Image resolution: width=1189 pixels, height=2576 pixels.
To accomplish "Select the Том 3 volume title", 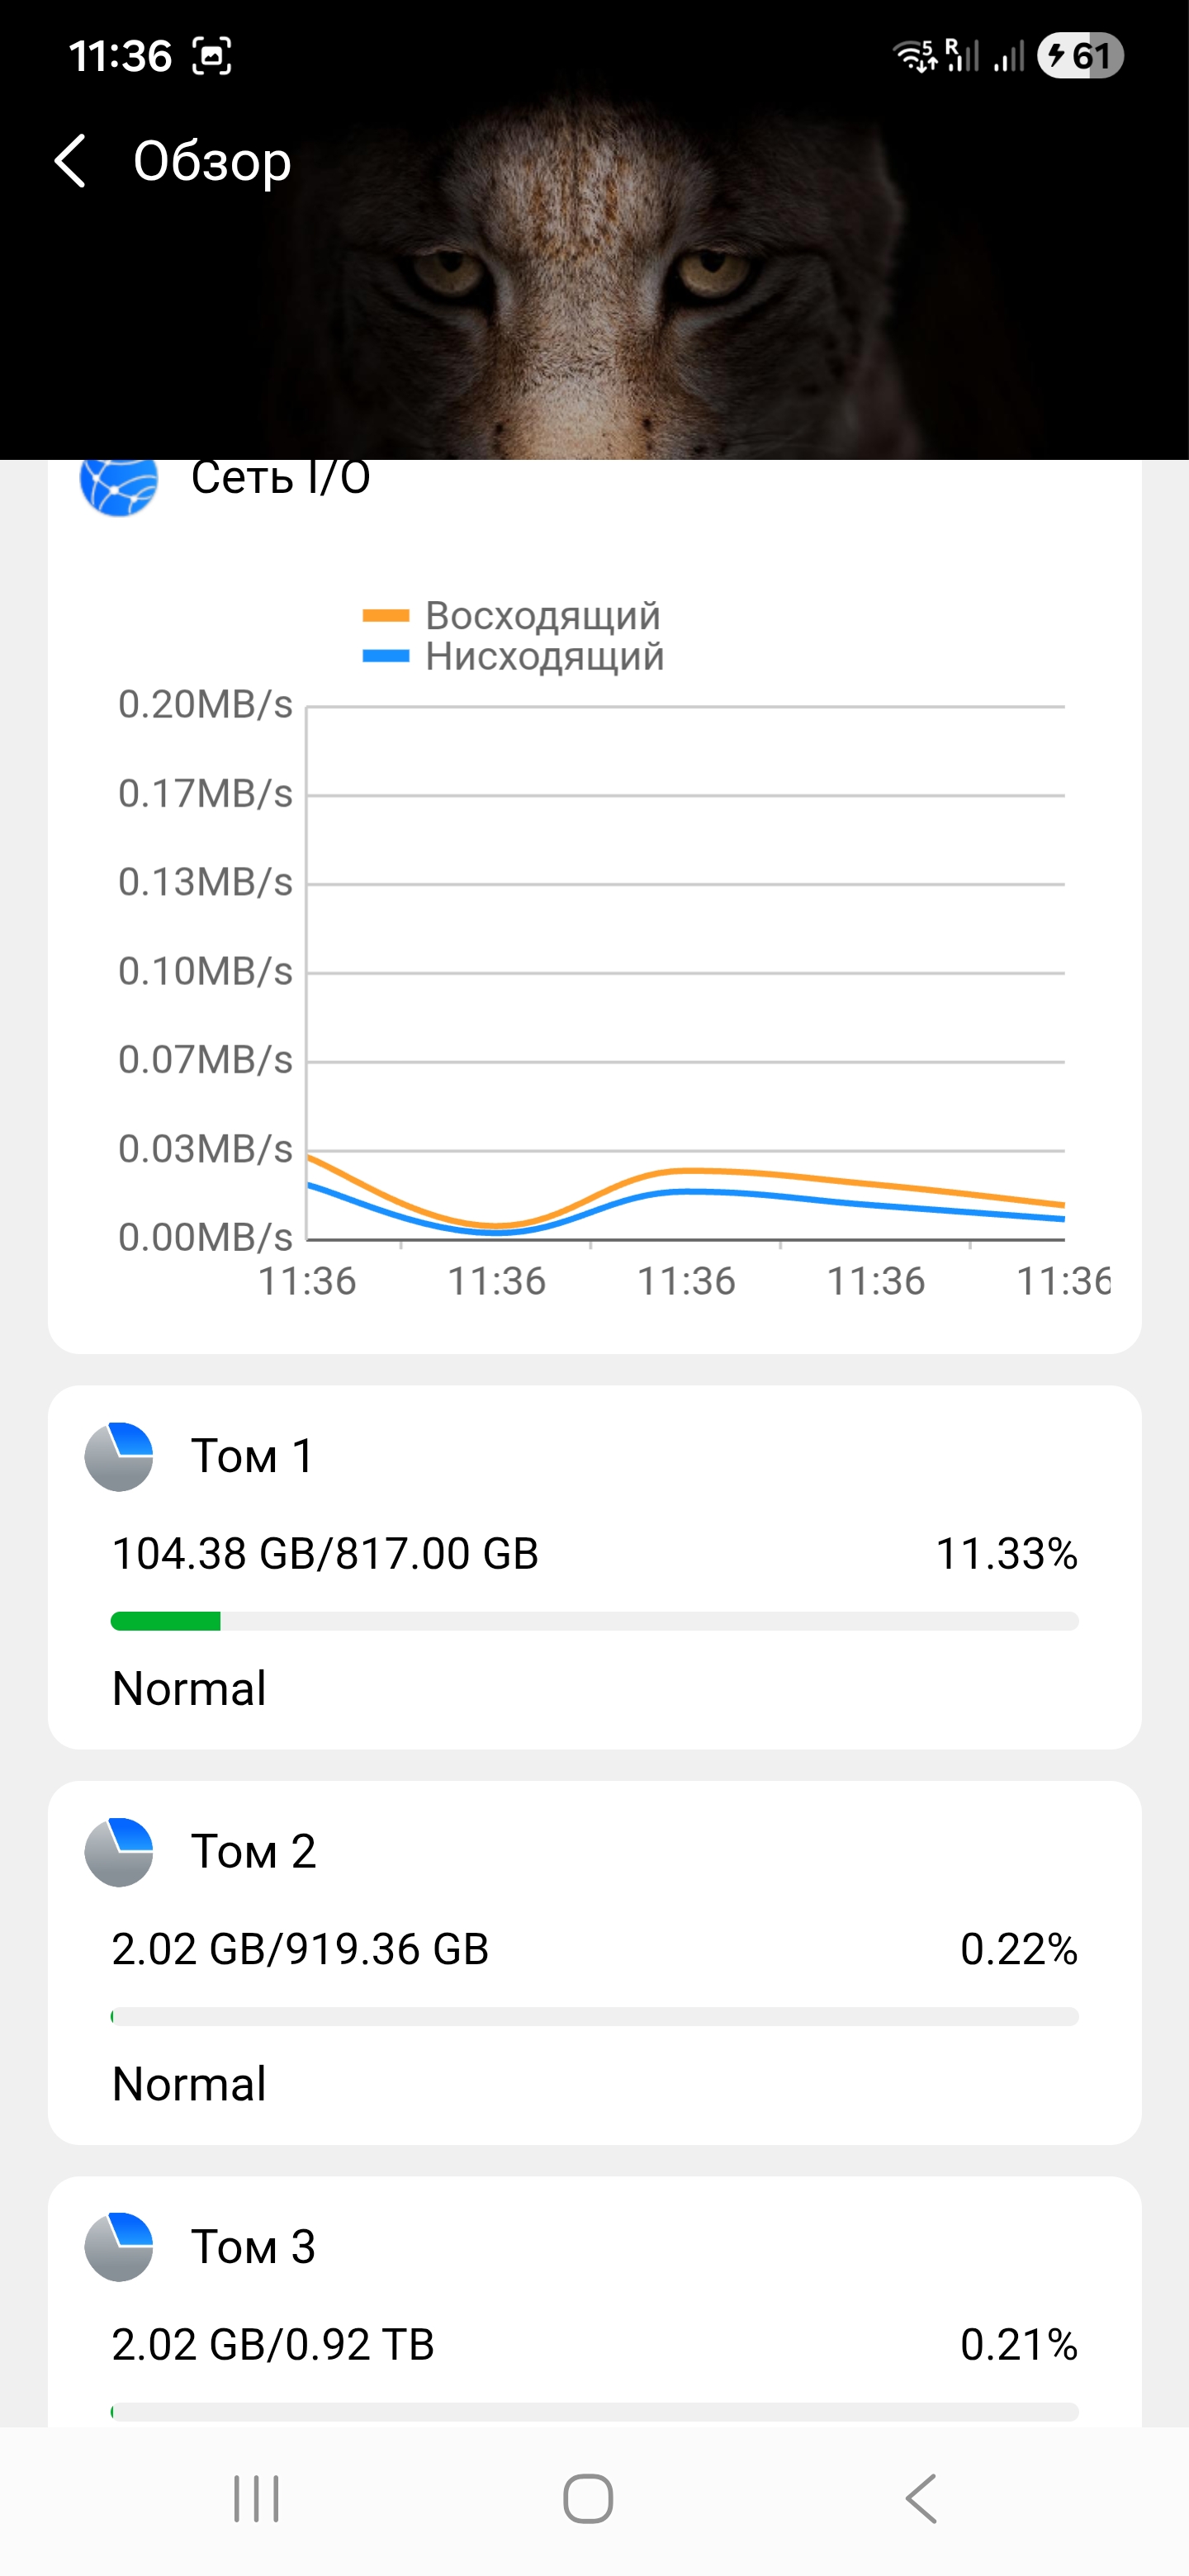I will point(254,2247).
